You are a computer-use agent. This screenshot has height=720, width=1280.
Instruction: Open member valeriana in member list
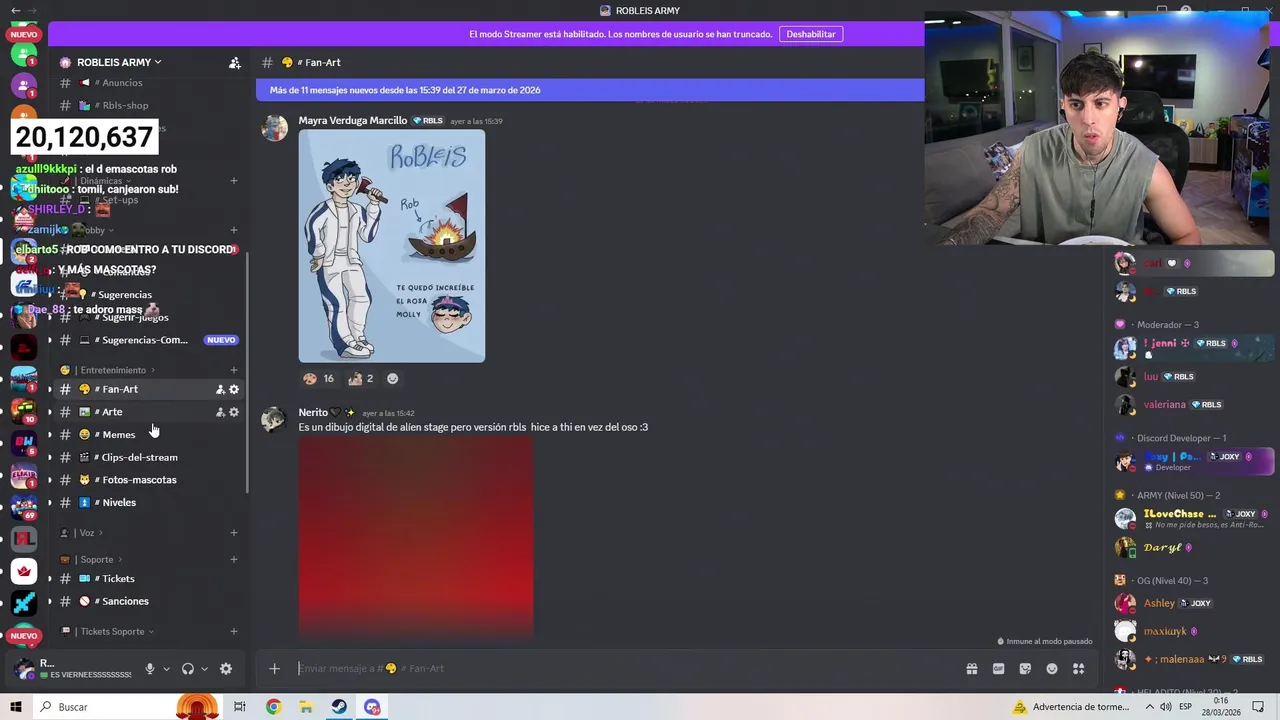pos(1165,405)
